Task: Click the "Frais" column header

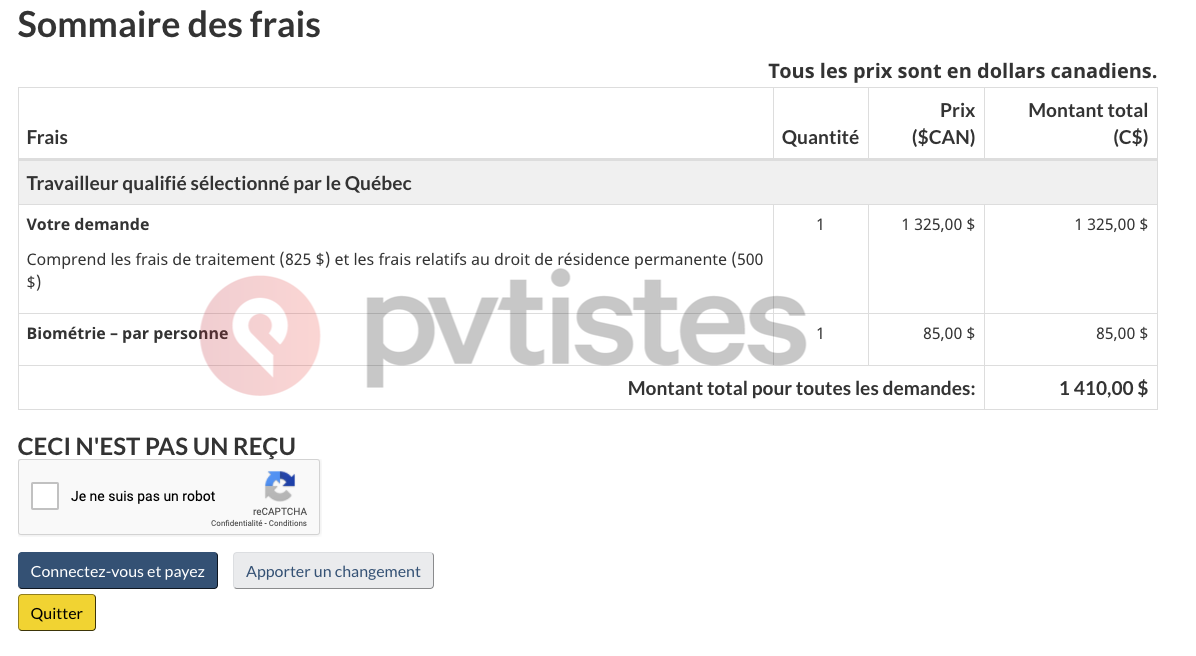Action: click(47, 137)
